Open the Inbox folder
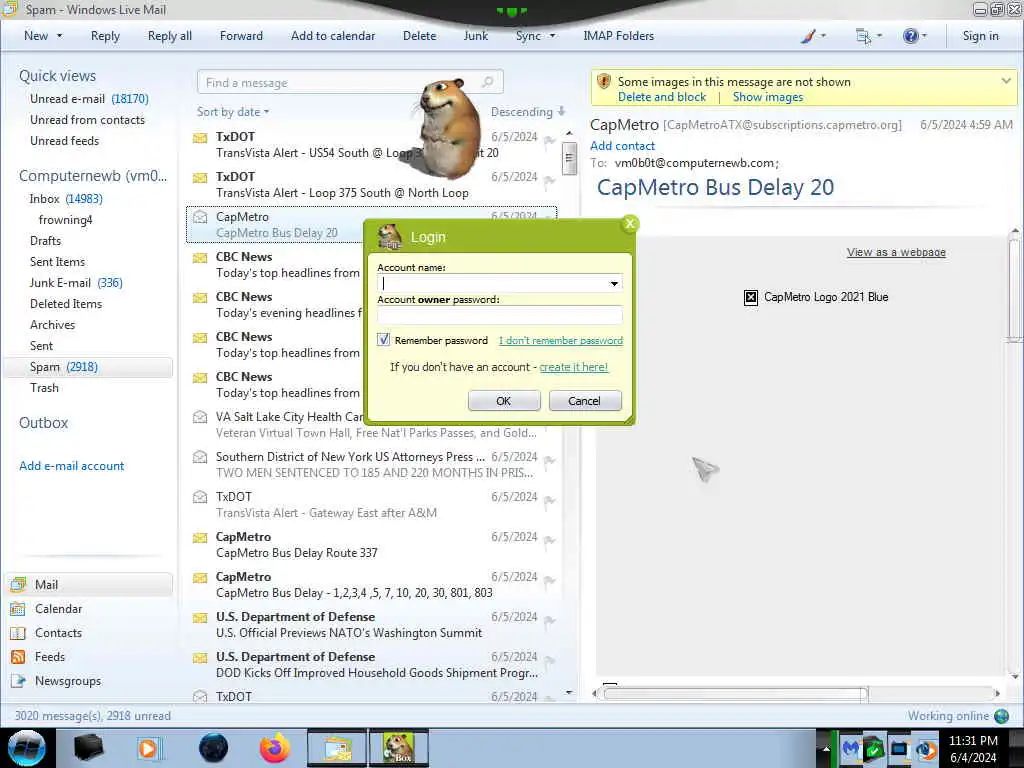 [65, 199]
